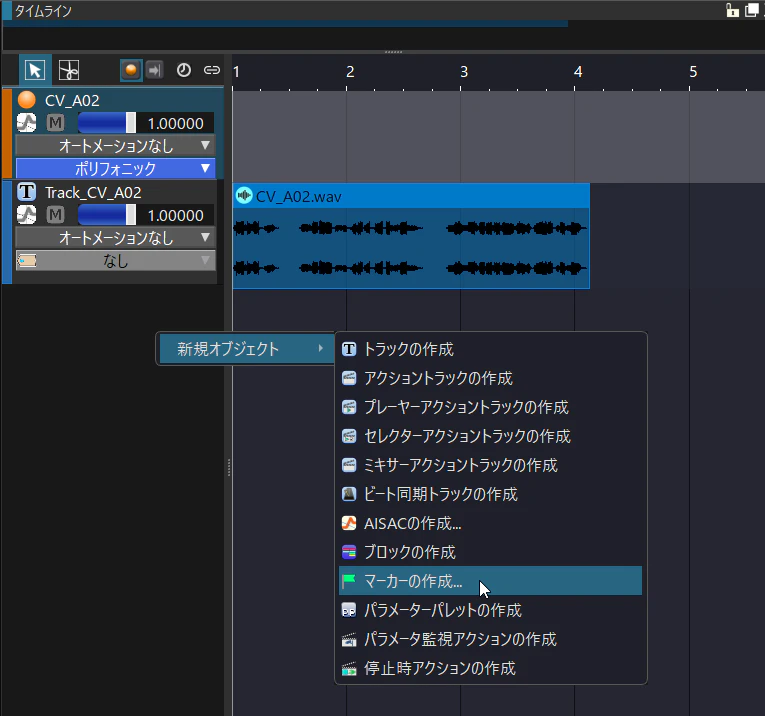Select the Track_CV_A02 track name
This screenshot has width=765, height=716.
(93, 193)
